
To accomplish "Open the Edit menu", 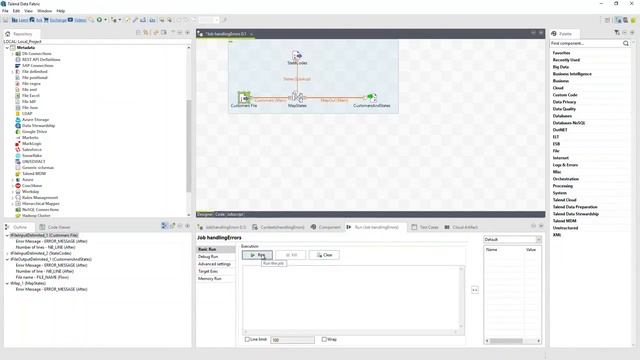I will pos(16,11).
